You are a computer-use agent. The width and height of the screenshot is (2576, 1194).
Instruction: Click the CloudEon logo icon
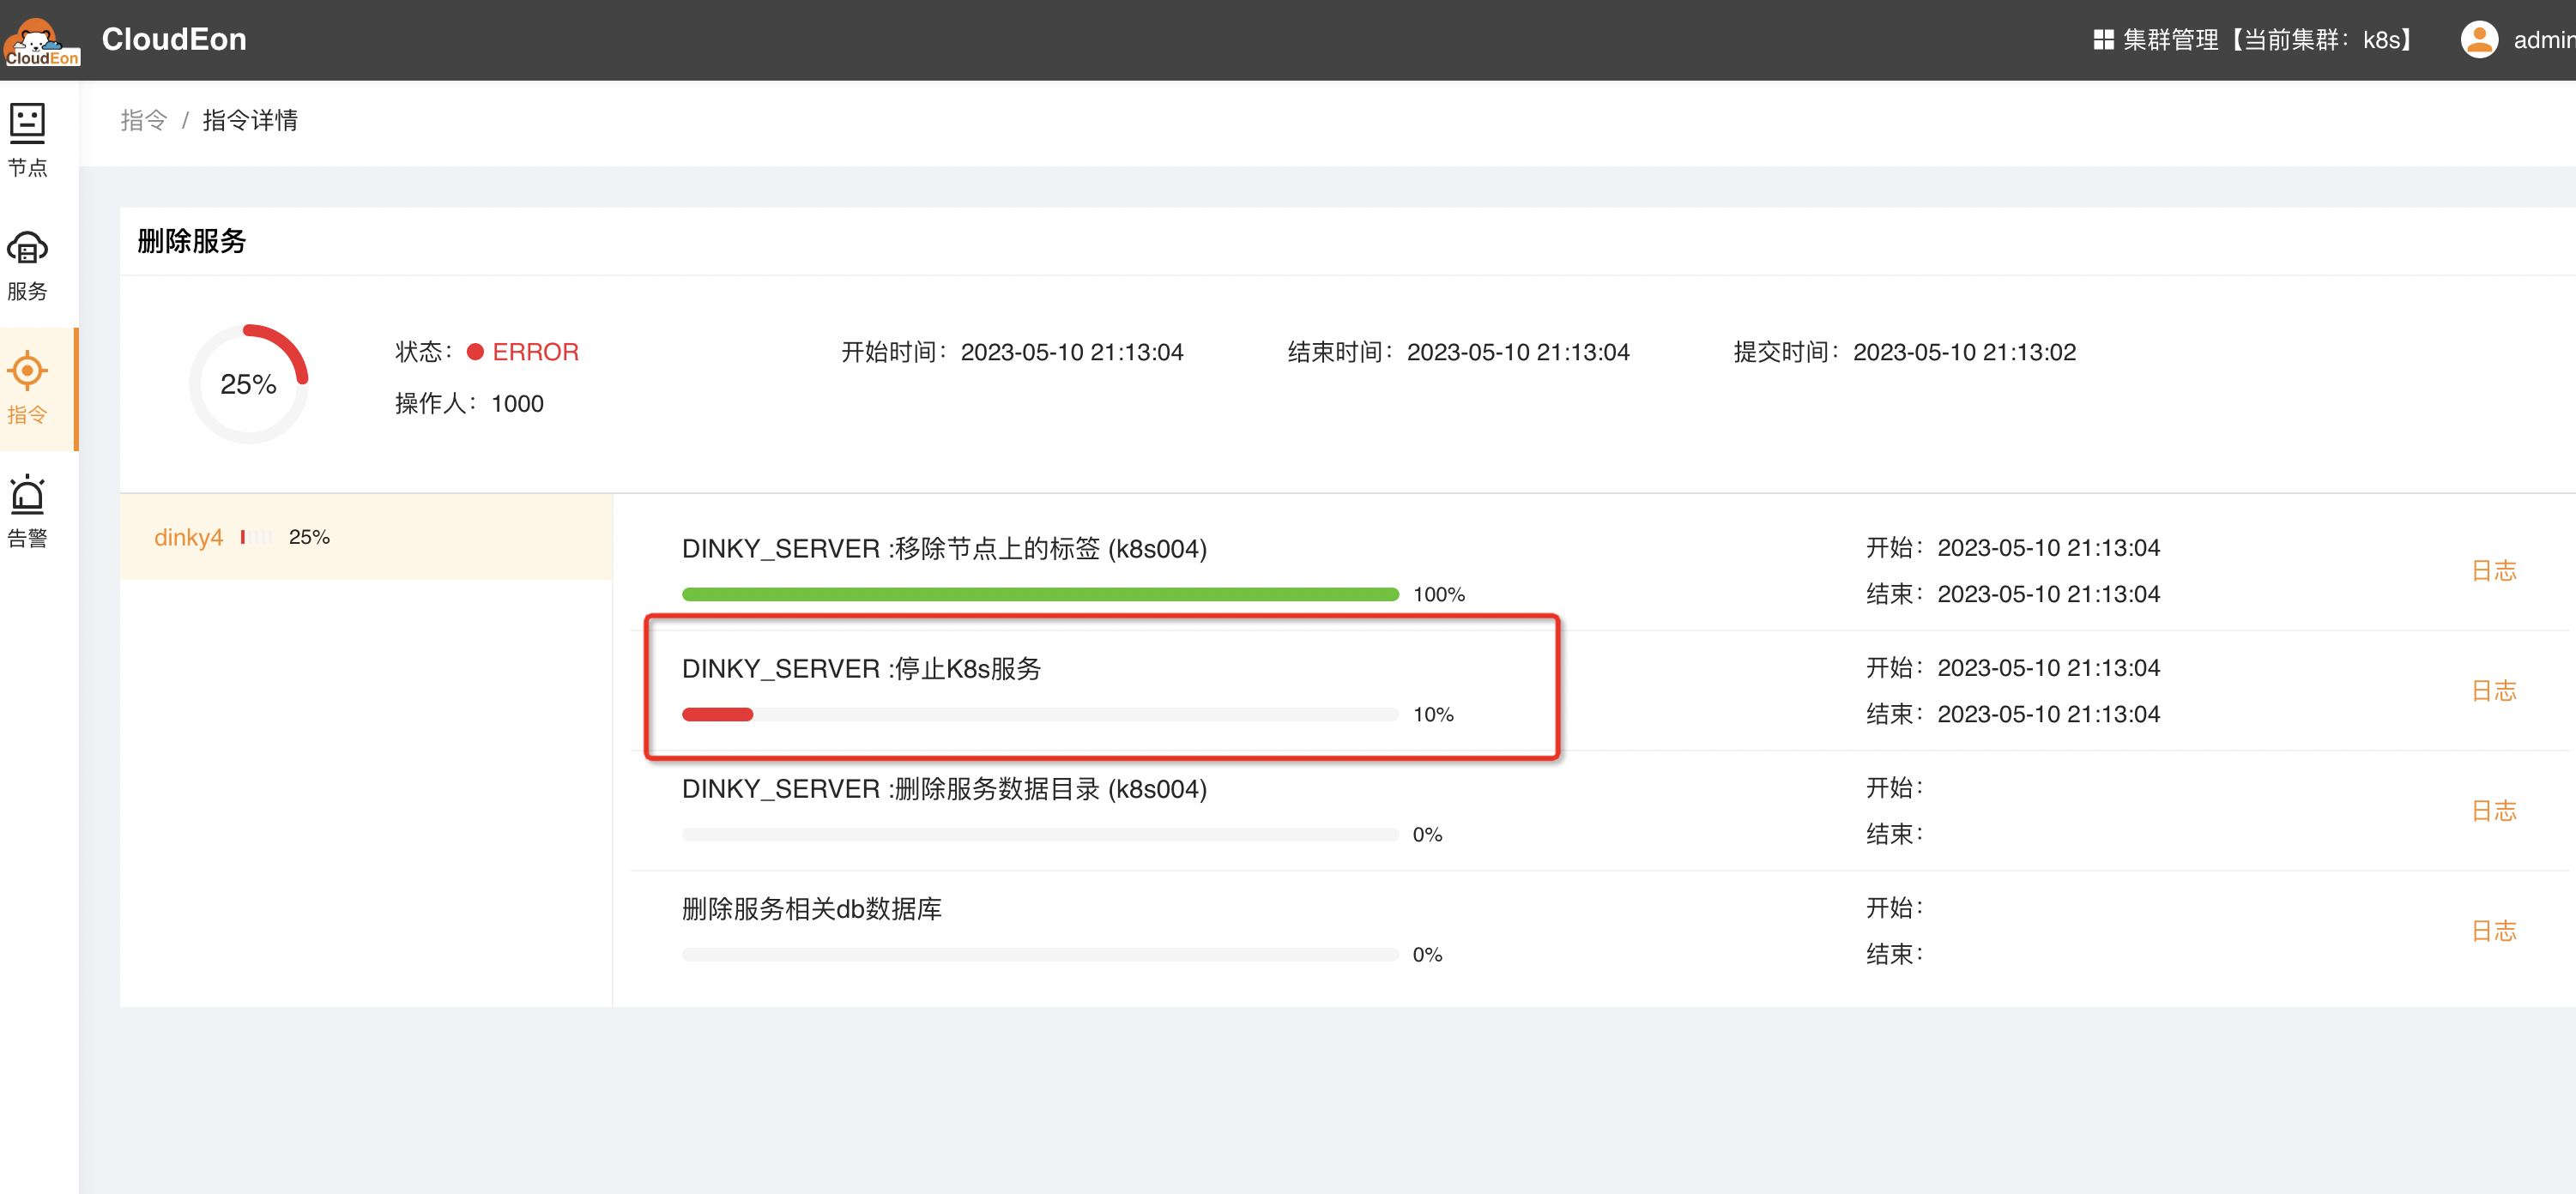click(x=40, y=41)
